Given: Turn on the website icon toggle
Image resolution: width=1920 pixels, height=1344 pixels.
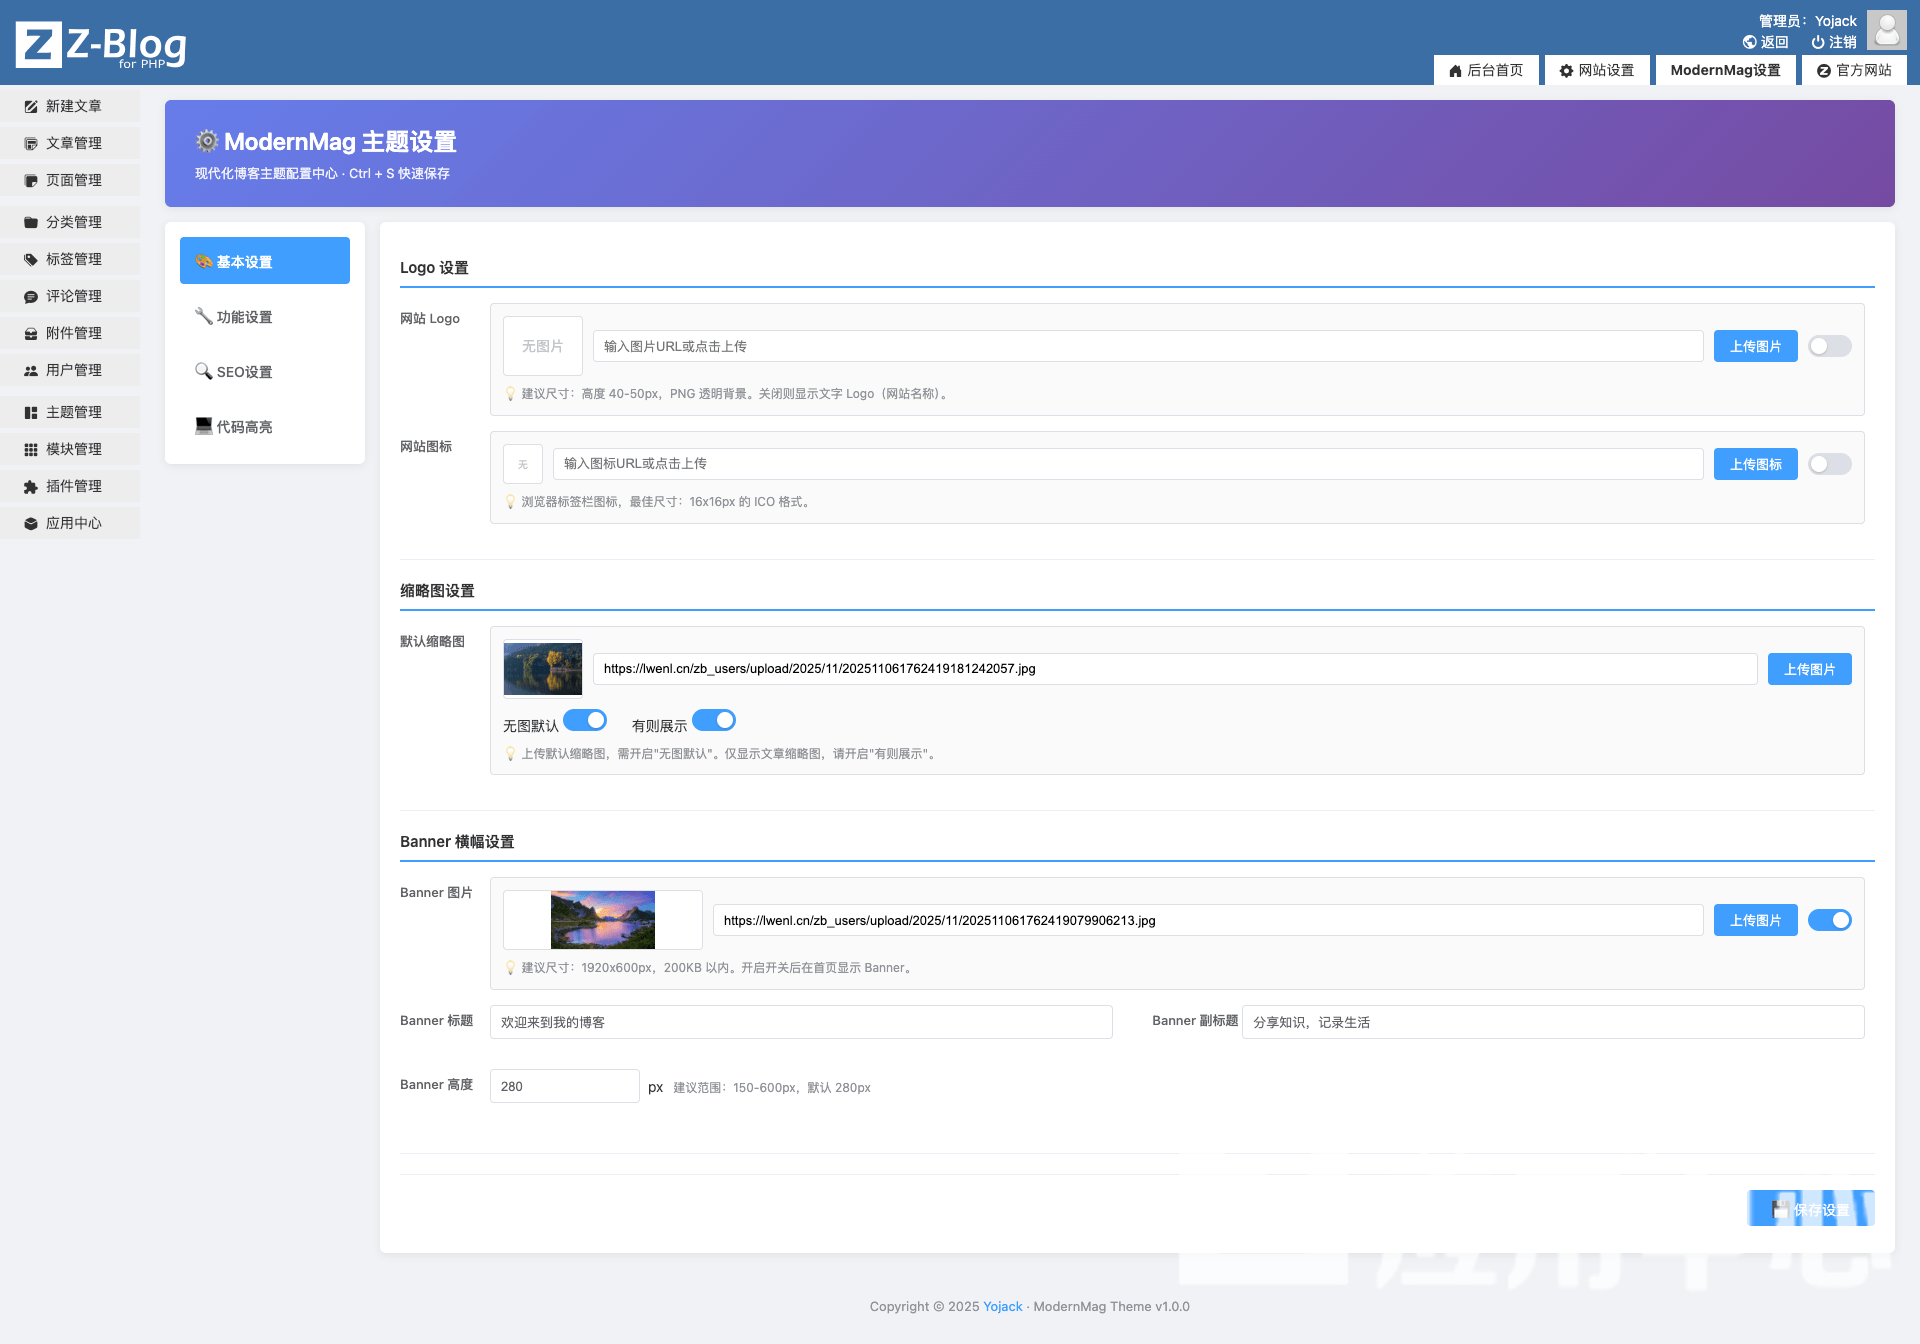Looking at the screenshot, I should pyautogui.click(x=1829, y=464).
